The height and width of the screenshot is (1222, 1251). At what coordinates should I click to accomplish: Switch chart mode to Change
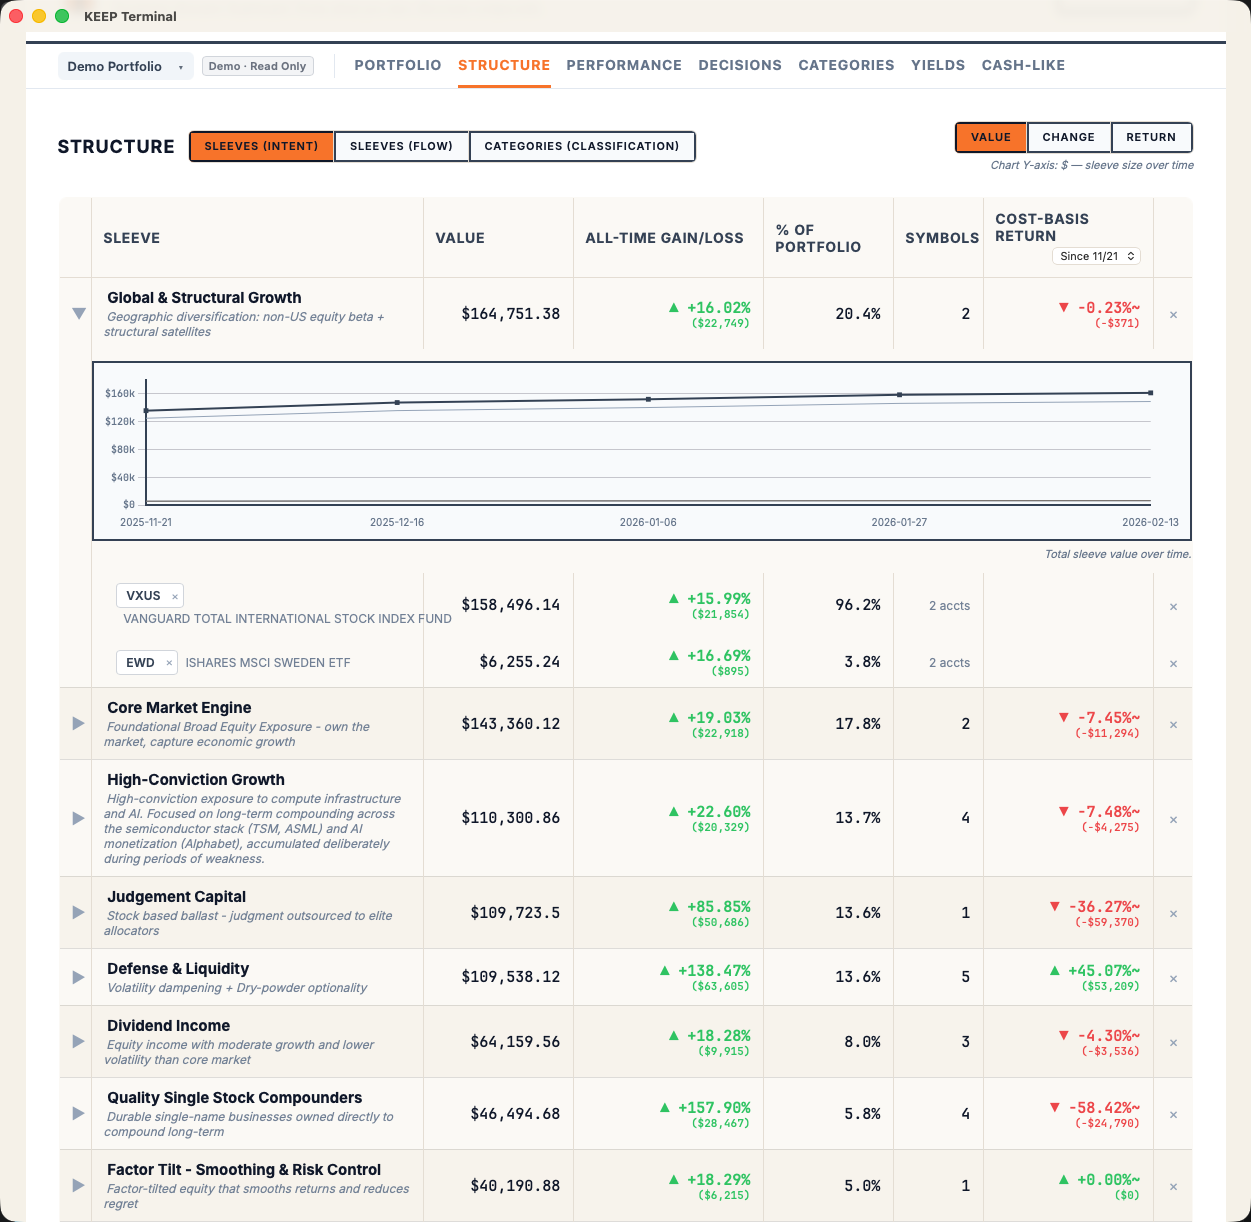(x=1068, y=137)
